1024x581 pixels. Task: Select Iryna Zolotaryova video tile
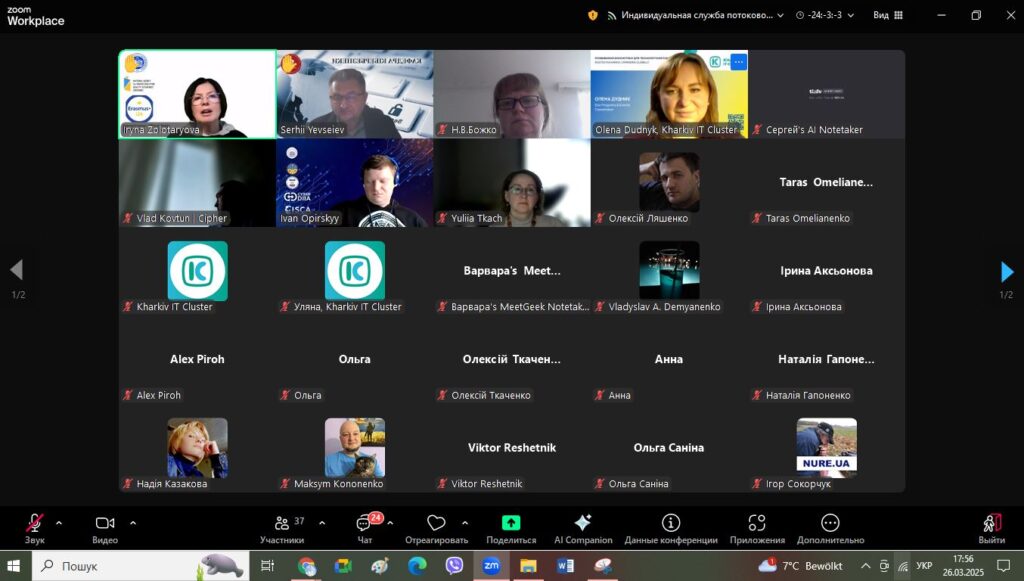click(x=198, y=94)
